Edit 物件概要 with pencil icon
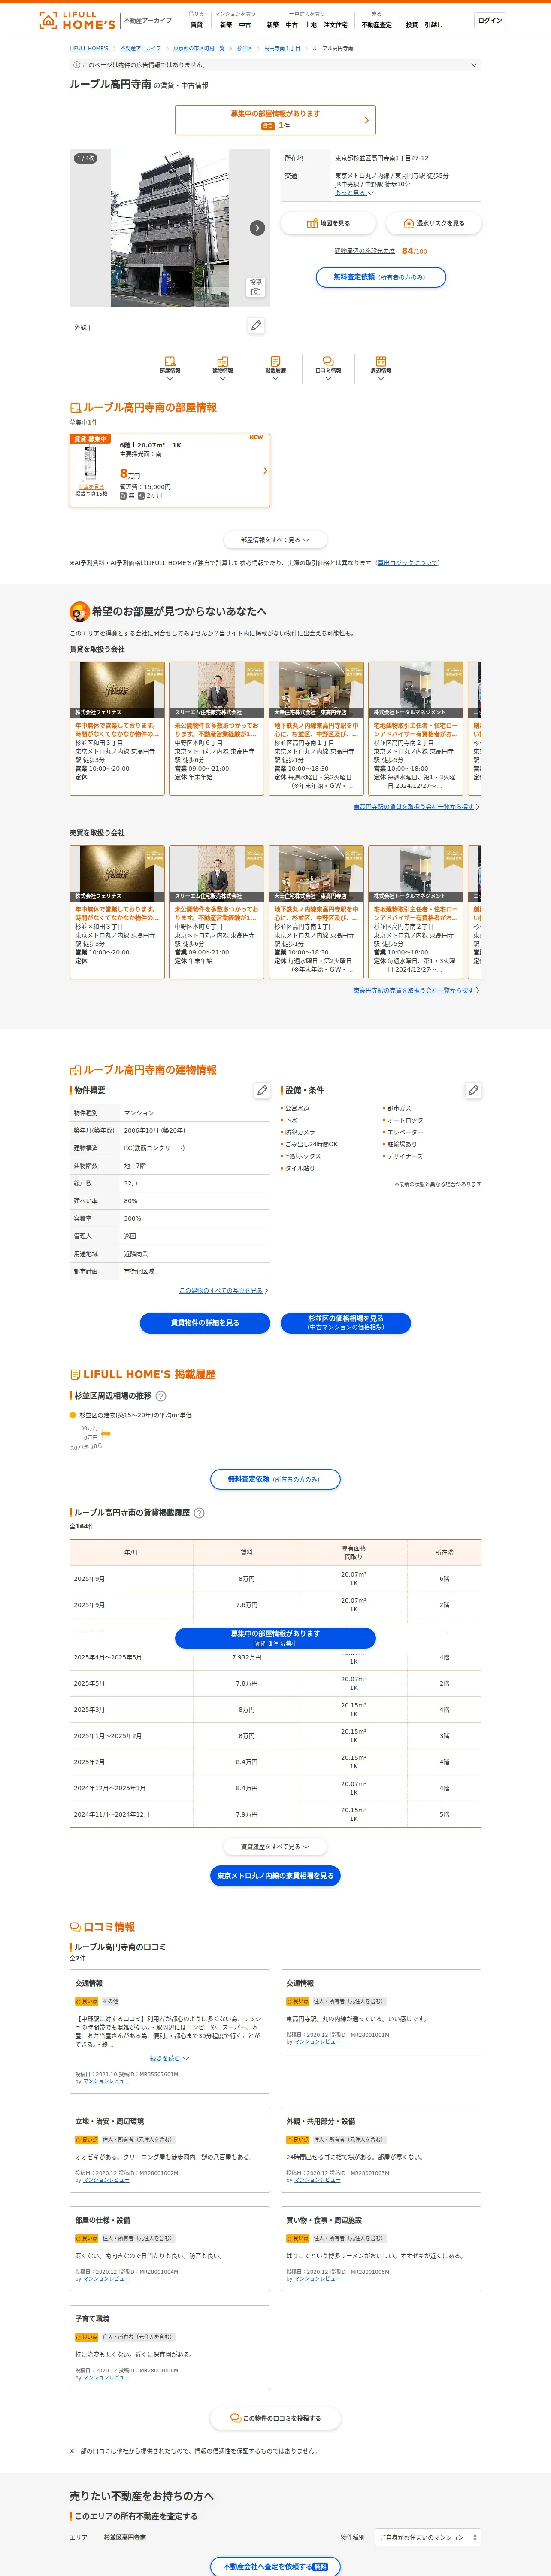Screen dimensions: 551x2576 pos(262,1090)
